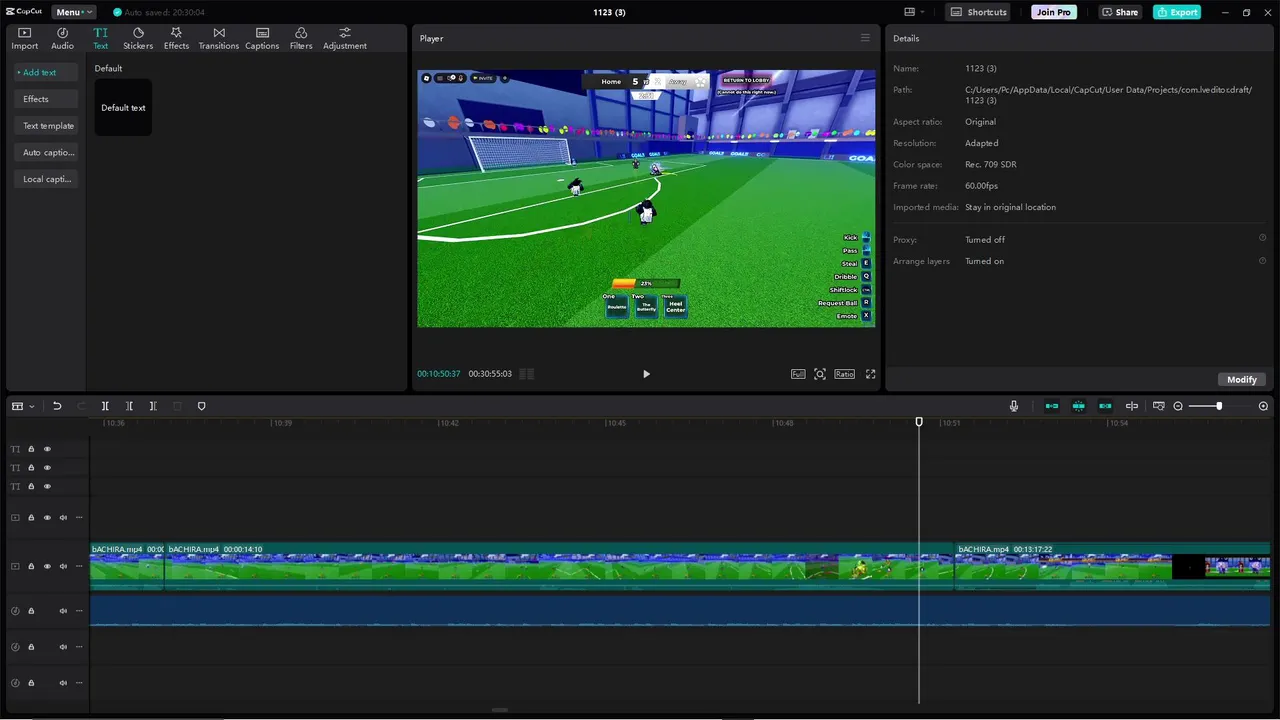Click the timeline zoom-in magnifier
This screenshot has height=720, width=1280.
pyautogui.click(x=1263, y=406)
